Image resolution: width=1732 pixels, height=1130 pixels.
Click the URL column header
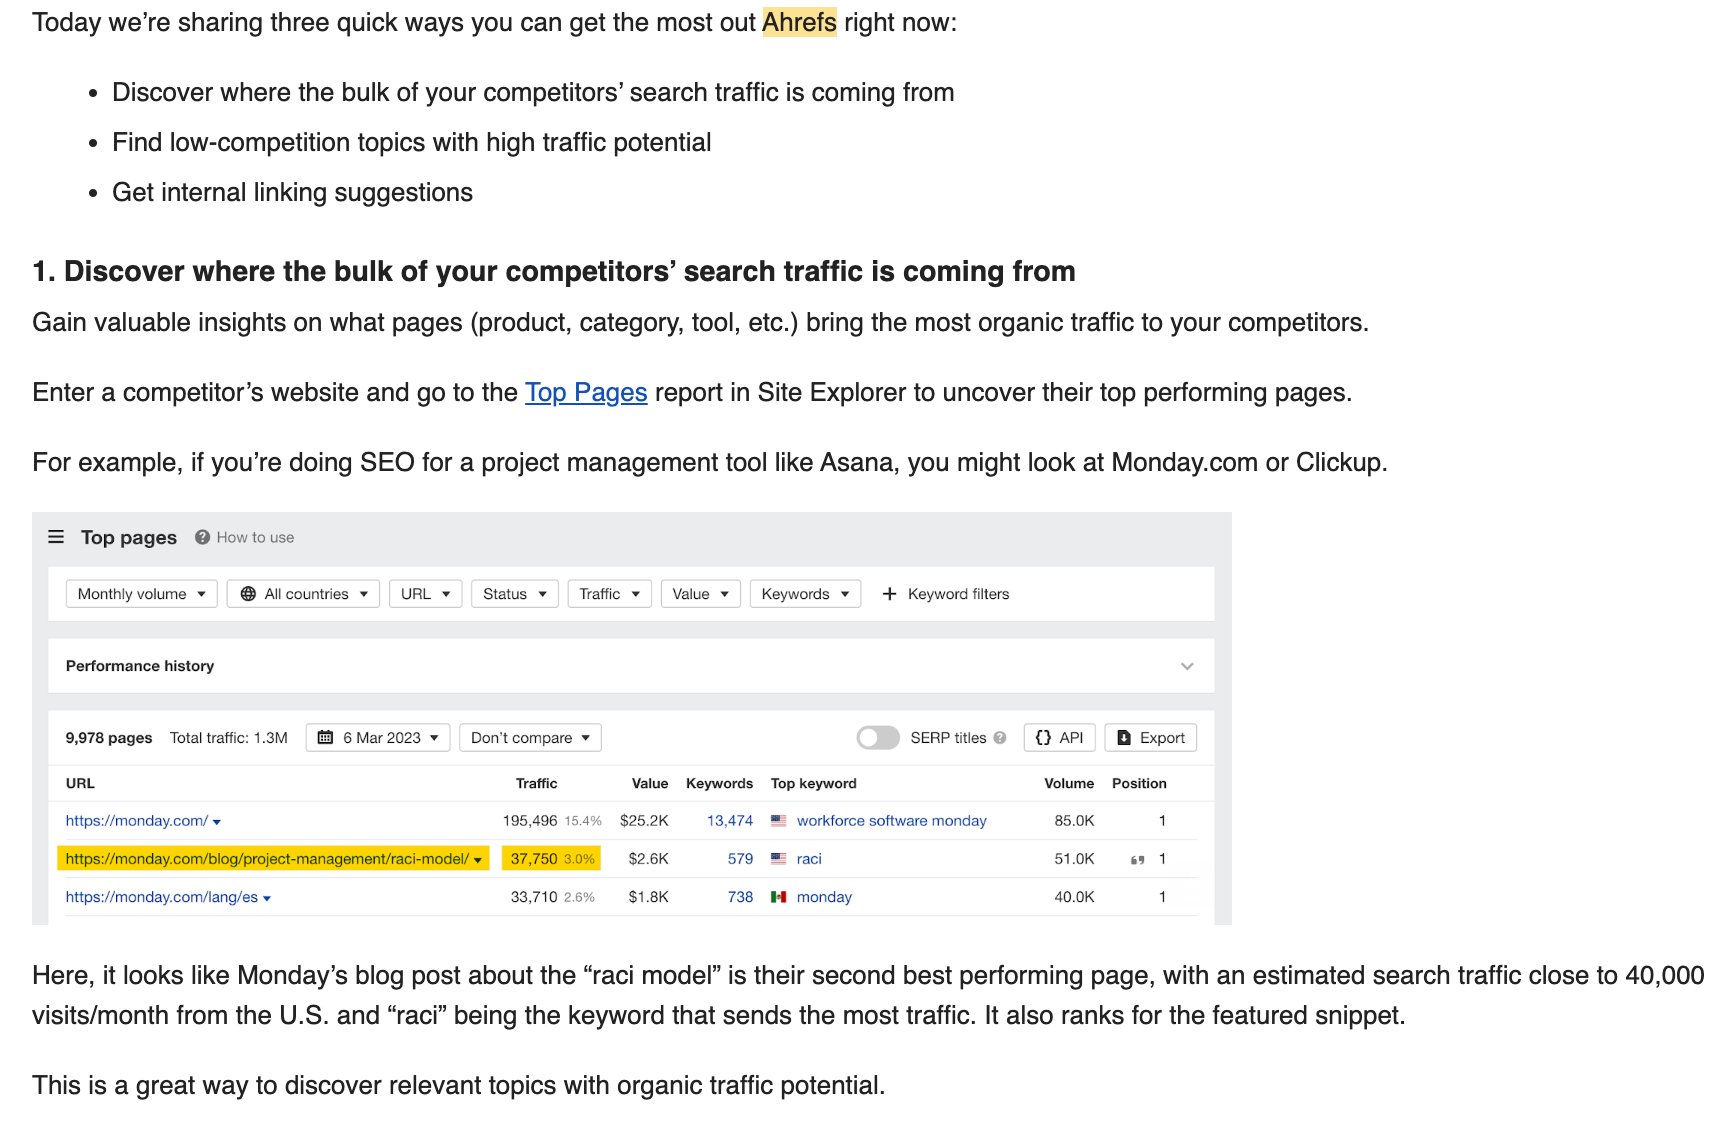80,784
